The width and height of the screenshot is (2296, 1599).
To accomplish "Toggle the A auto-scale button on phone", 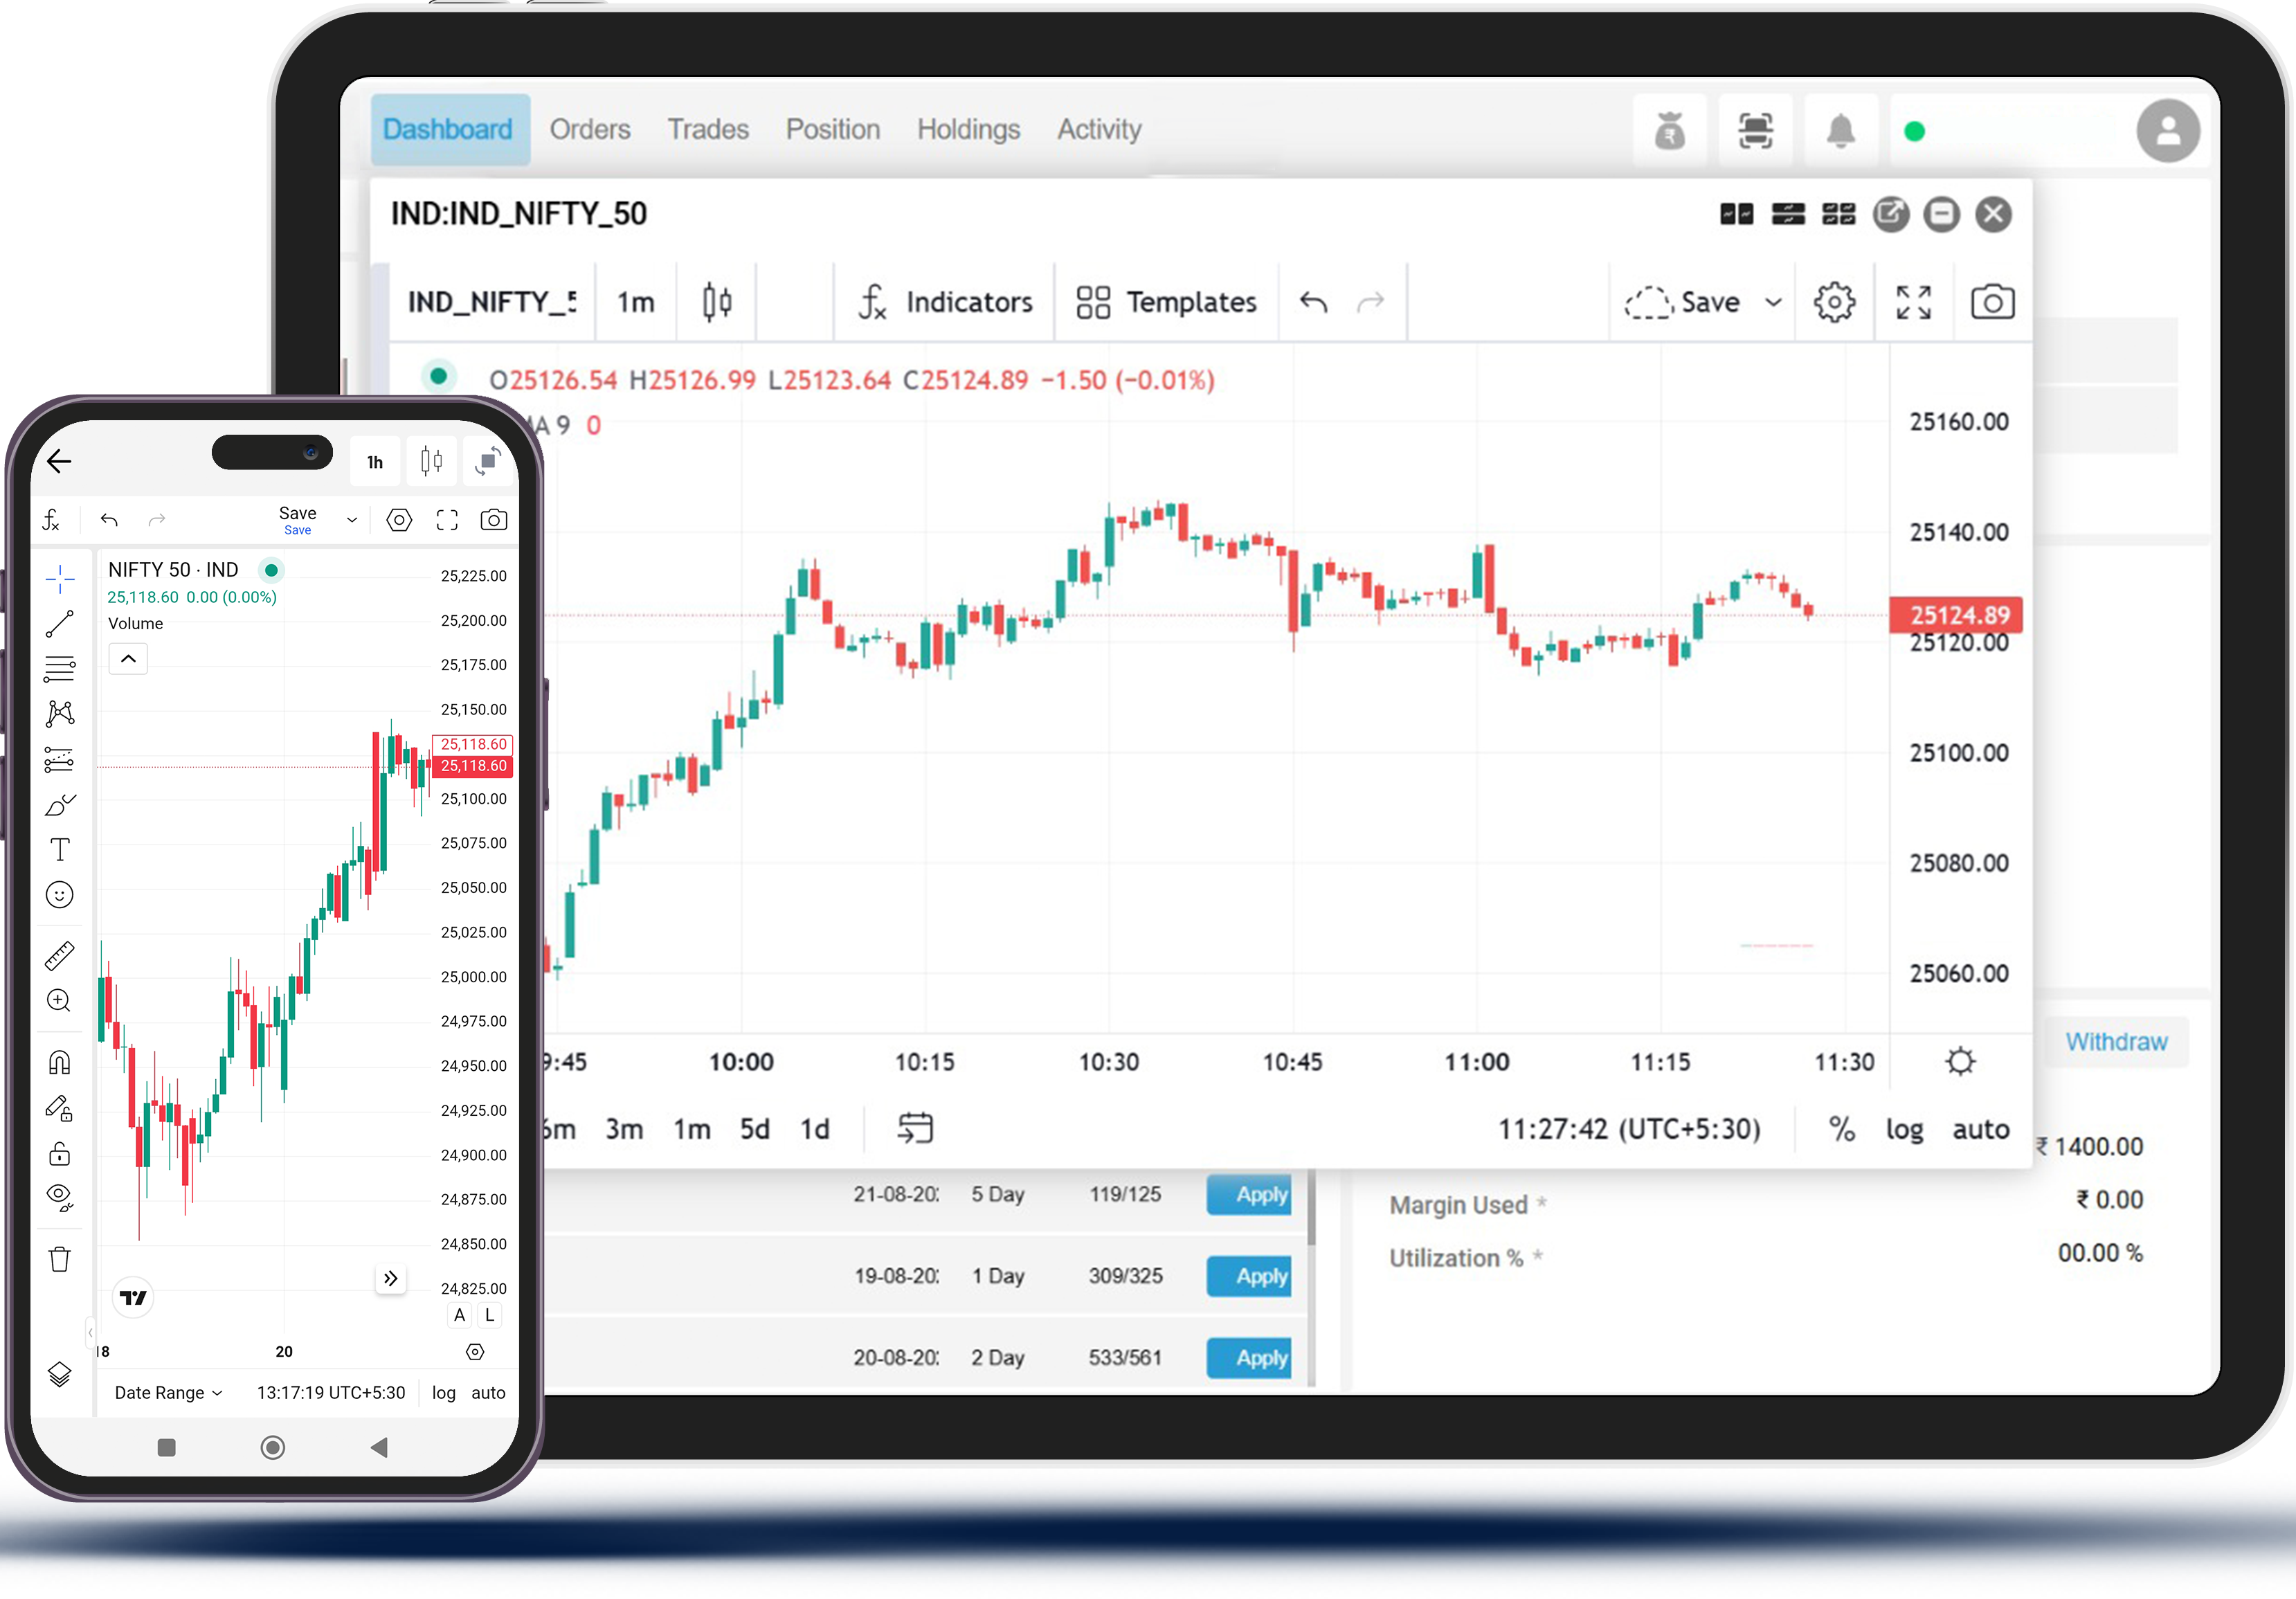I will click(x=460, y=1315).
